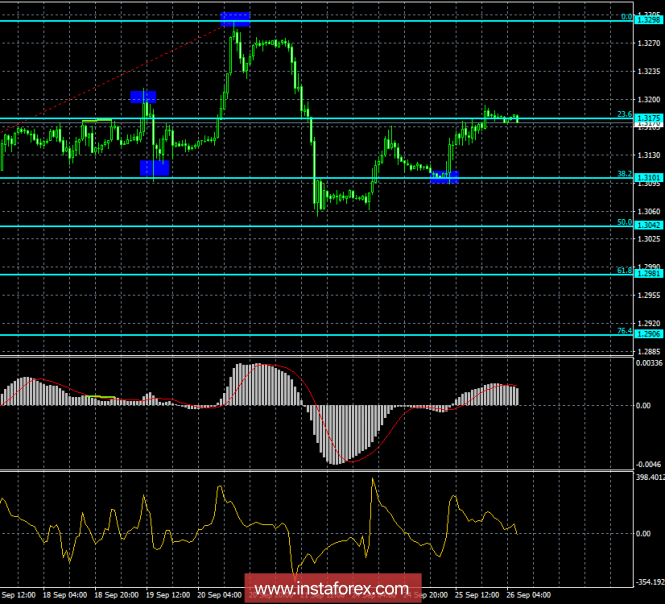Select the 50.0 Fibonacci level line
This screenshot has width=665, height=604.
click(x=300, y=226)
